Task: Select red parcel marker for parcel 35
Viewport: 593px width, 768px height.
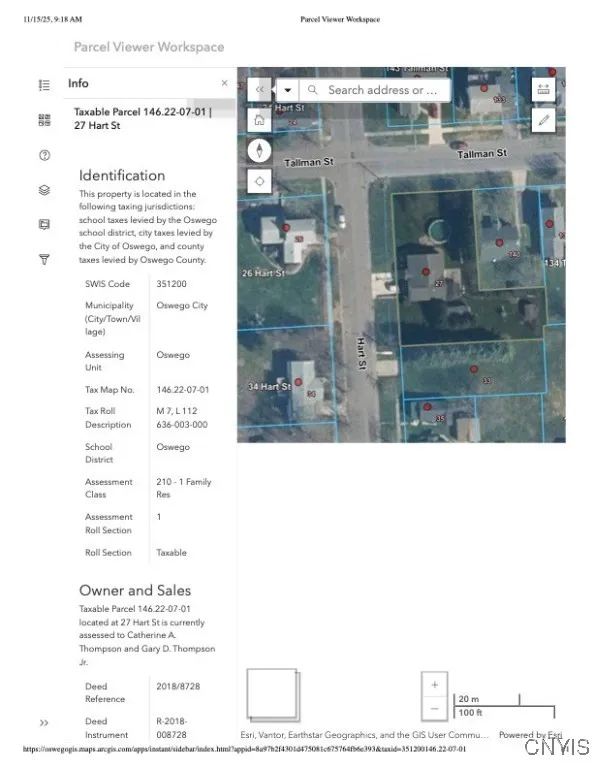Action: [427, 407]
